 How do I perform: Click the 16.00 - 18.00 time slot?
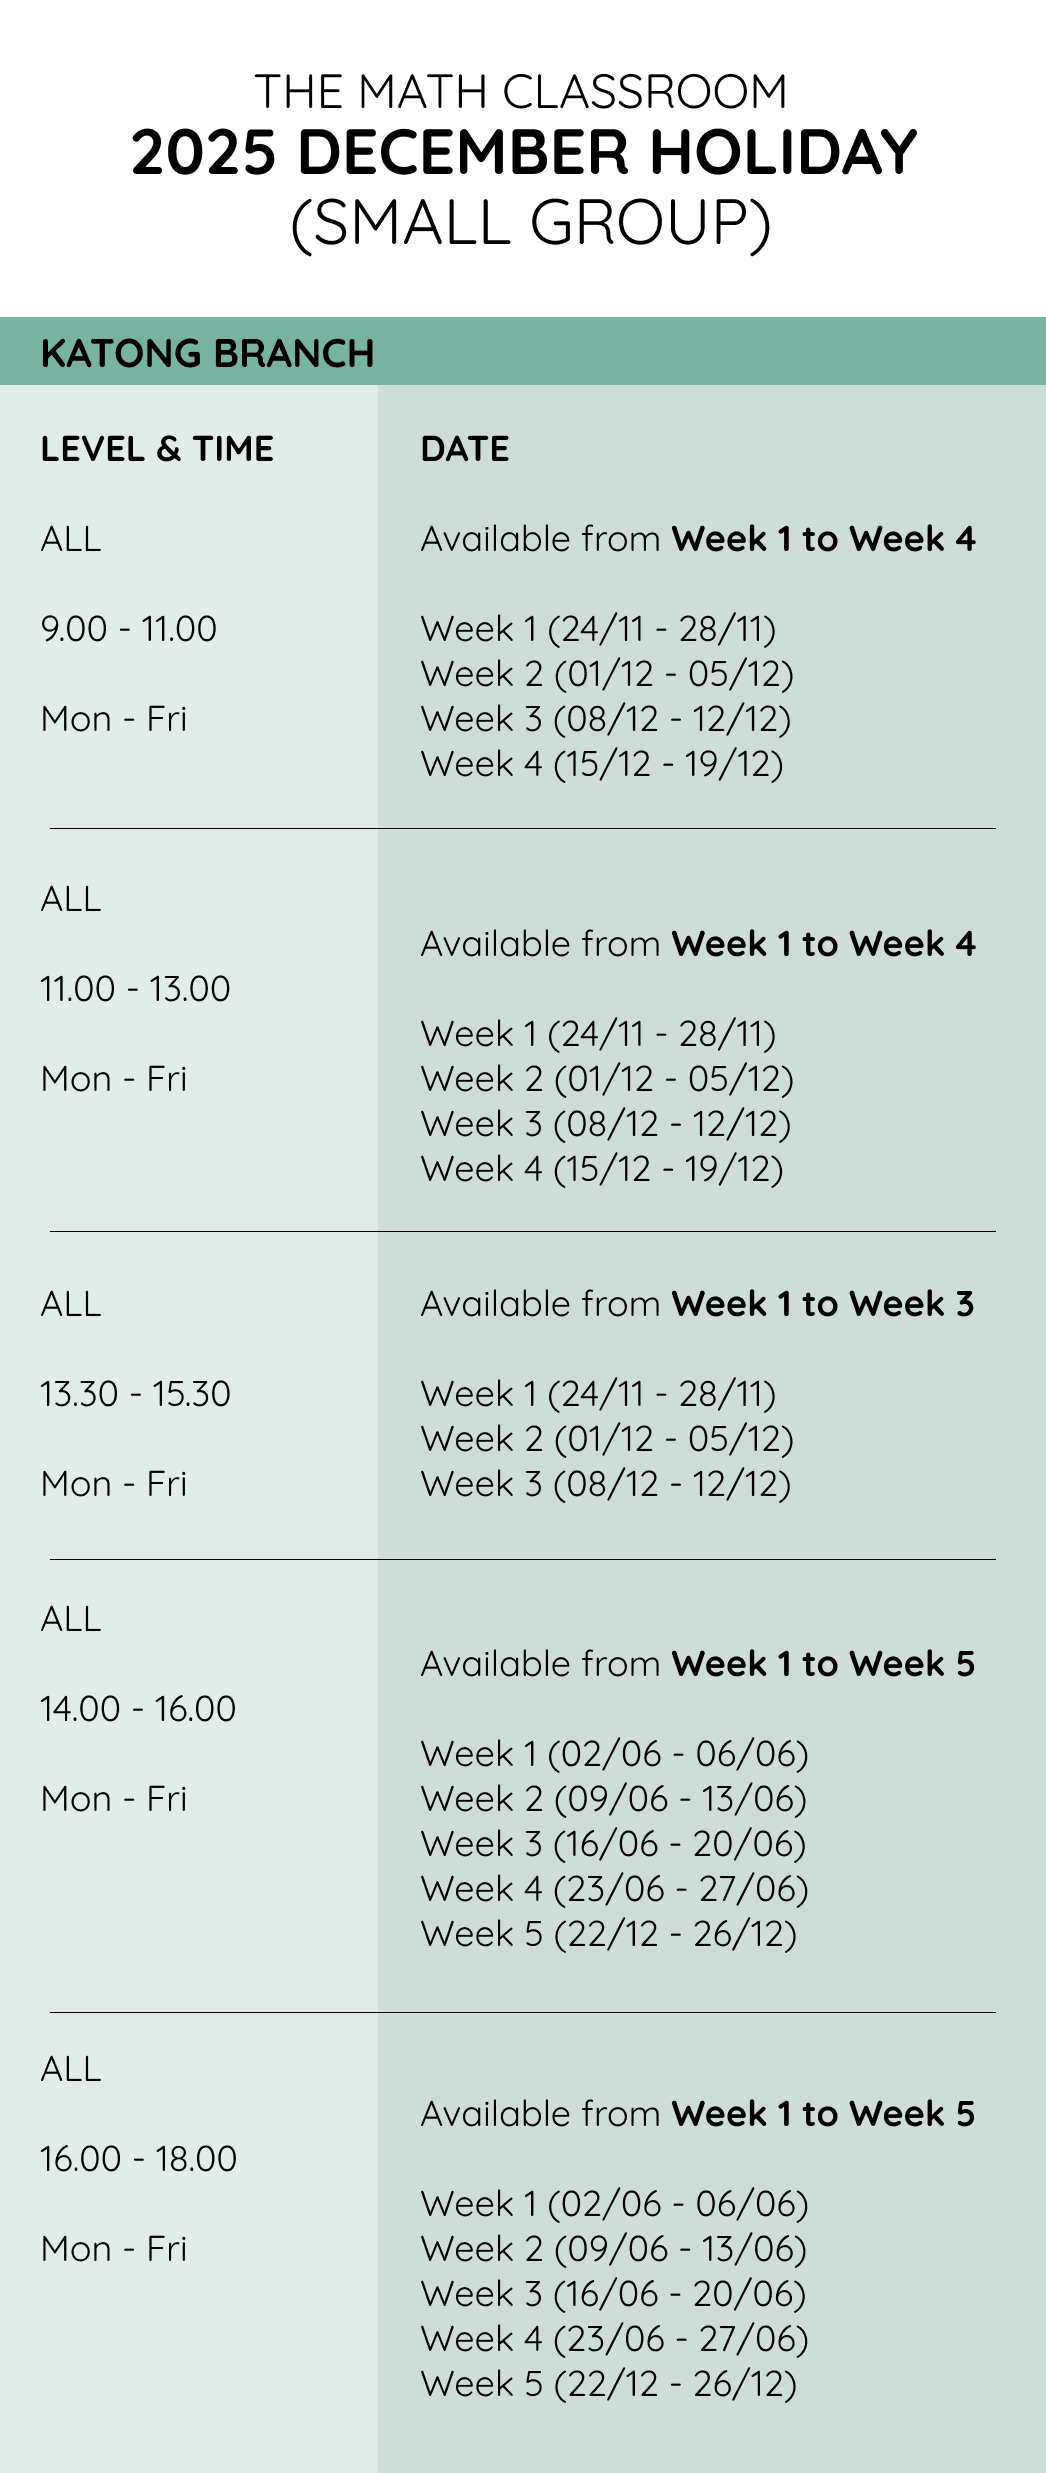pos(138,2159)
